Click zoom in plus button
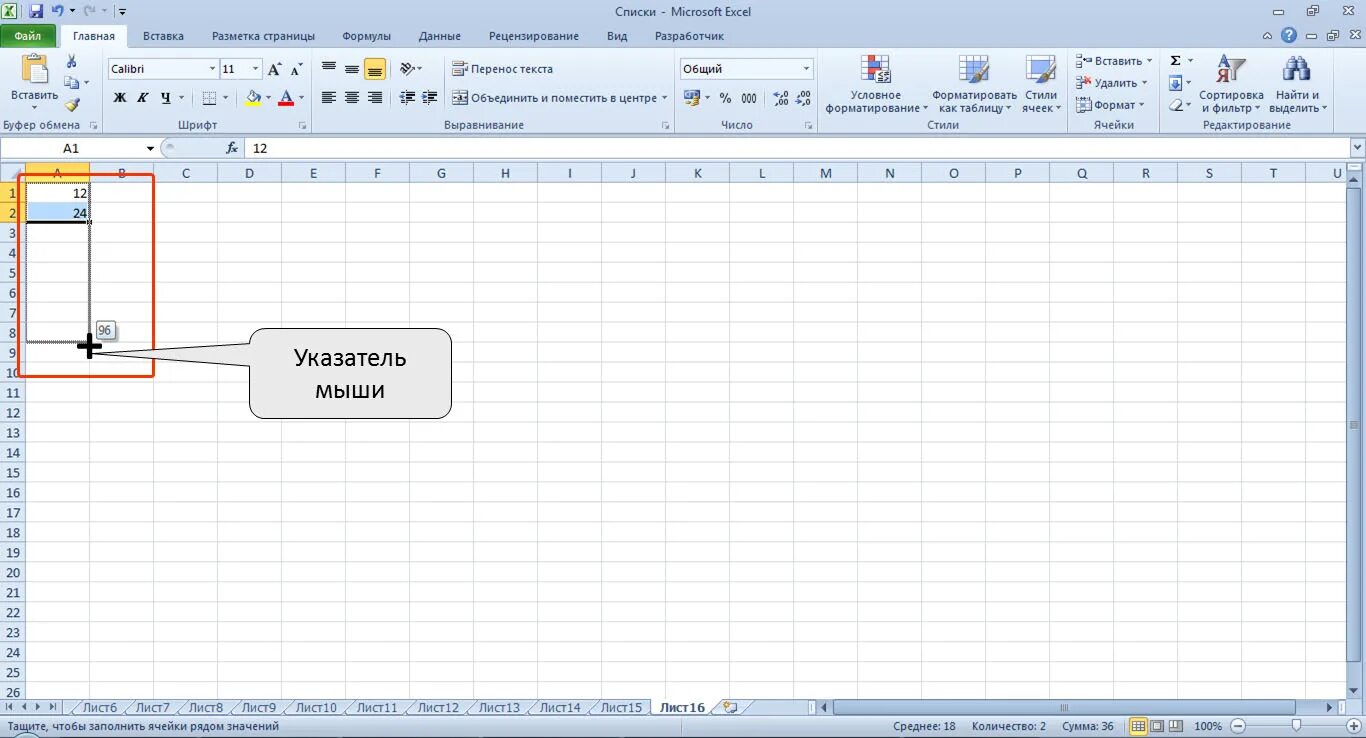 coord(1354,726)
